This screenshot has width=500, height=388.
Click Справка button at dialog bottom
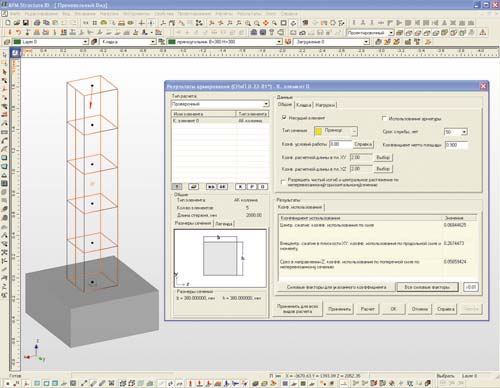(445, 309)
